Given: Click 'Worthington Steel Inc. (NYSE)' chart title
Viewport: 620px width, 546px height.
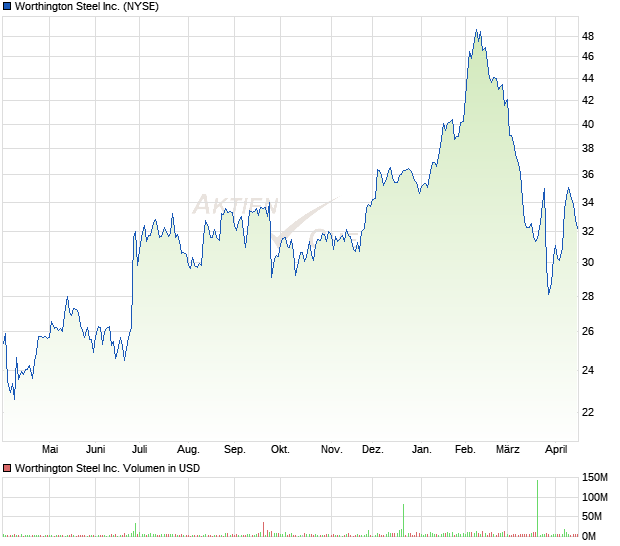Looking at the screenshot, I should coord(87,7).
